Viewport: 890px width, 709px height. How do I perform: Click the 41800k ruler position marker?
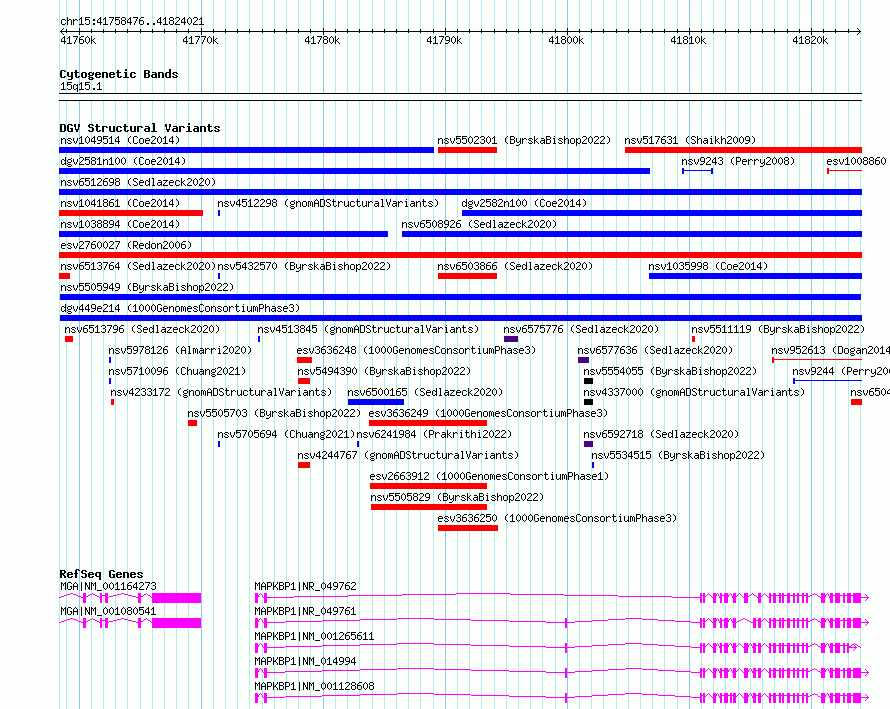click(566, 40)
